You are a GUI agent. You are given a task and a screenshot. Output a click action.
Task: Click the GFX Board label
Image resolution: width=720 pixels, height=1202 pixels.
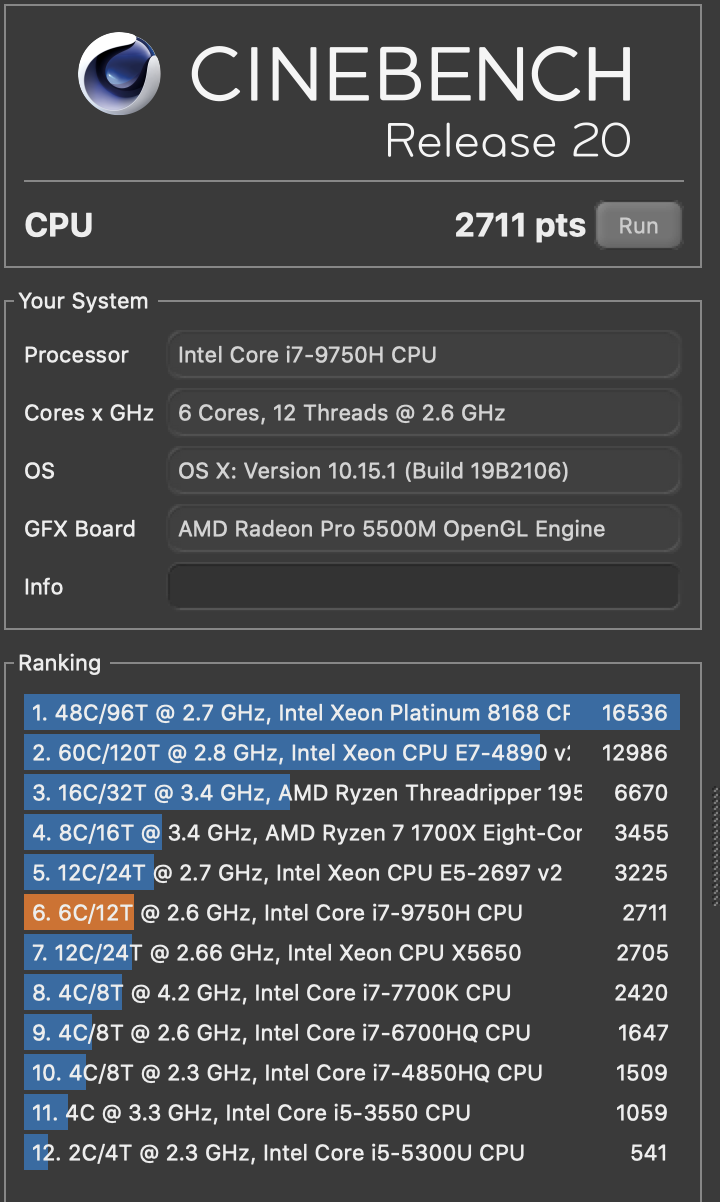79,529
